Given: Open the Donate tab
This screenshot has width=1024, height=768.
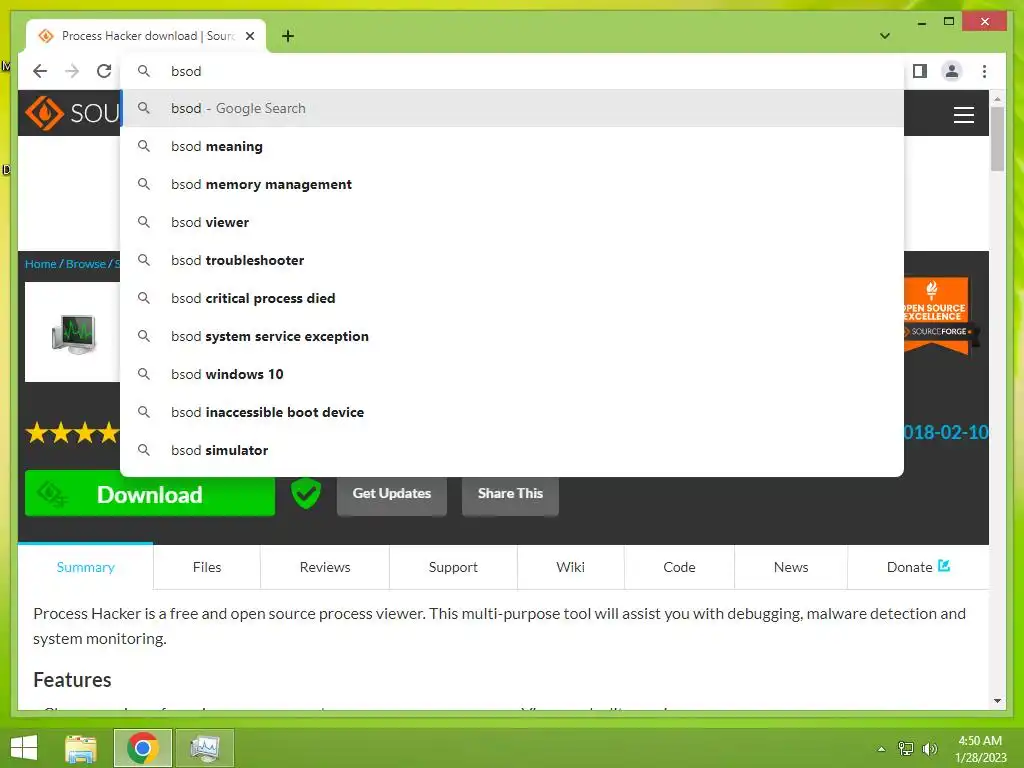Looking at the screenshot, I should [918, 567].
